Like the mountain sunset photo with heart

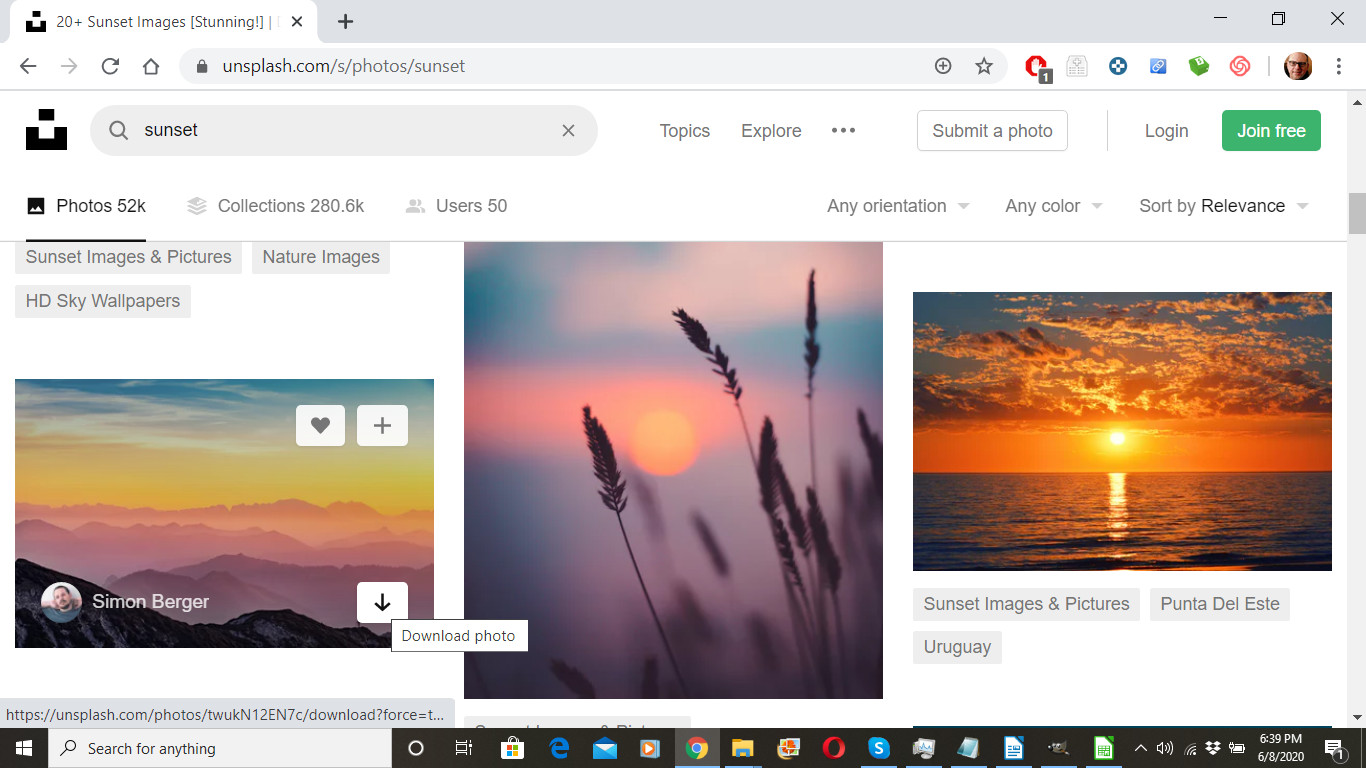pos(320,426)
